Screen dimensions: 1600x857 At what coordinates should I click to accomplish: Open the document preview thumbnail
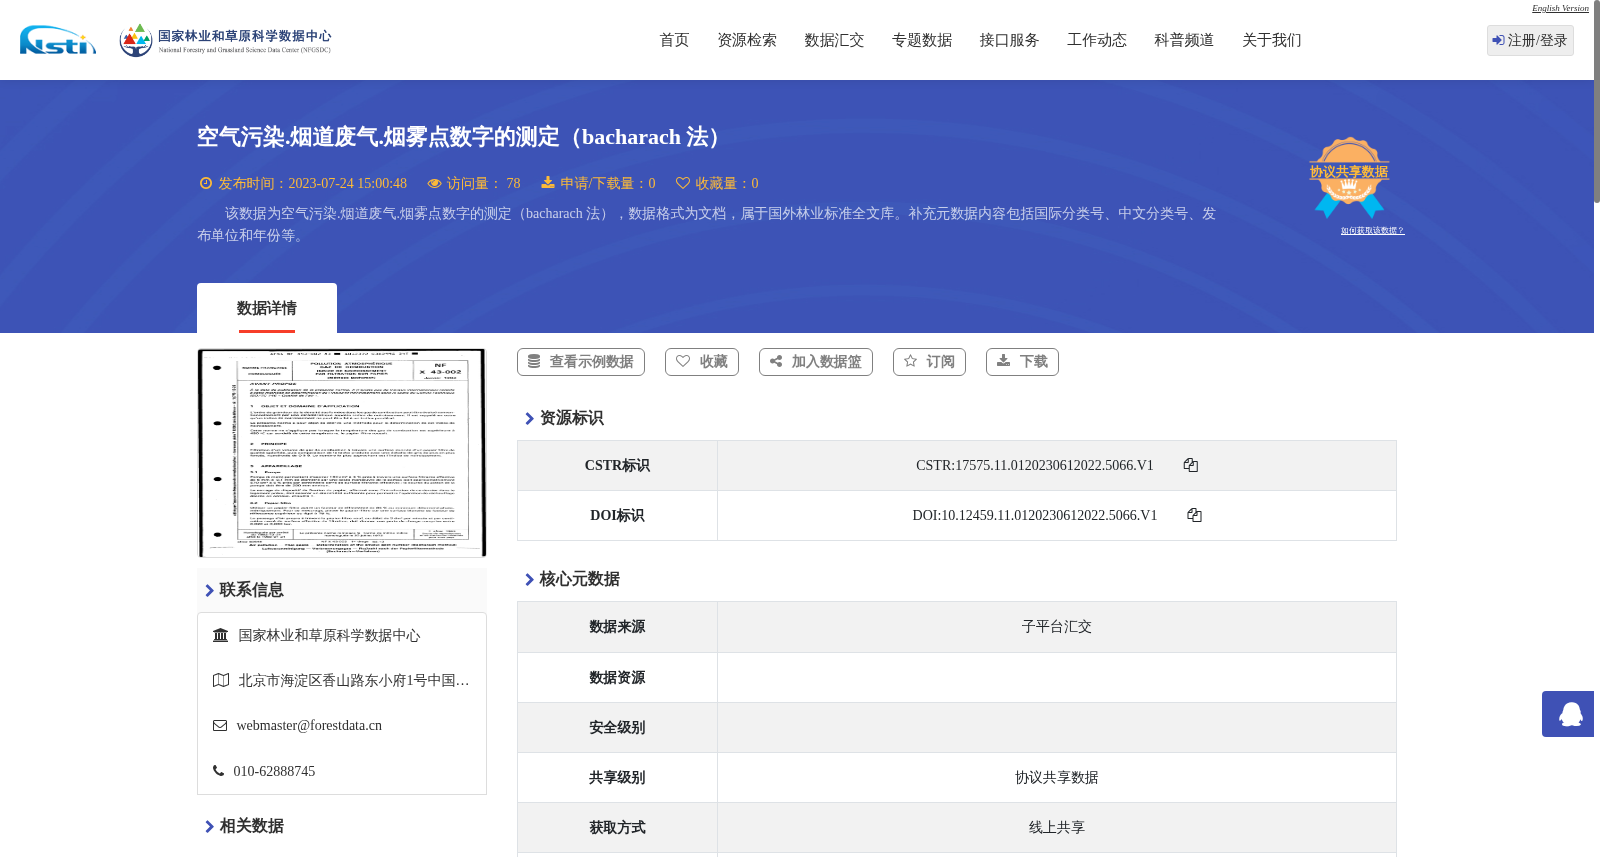click(342, 453)
